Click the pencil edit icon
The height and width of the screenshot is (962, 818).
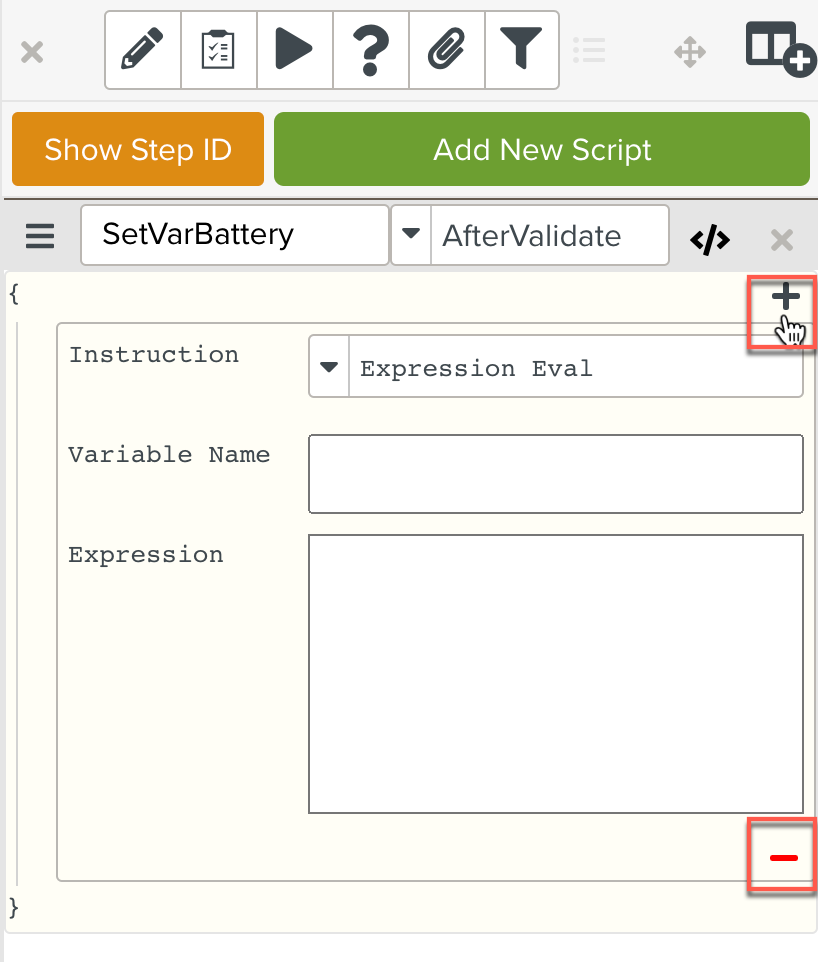coord(143,50)
